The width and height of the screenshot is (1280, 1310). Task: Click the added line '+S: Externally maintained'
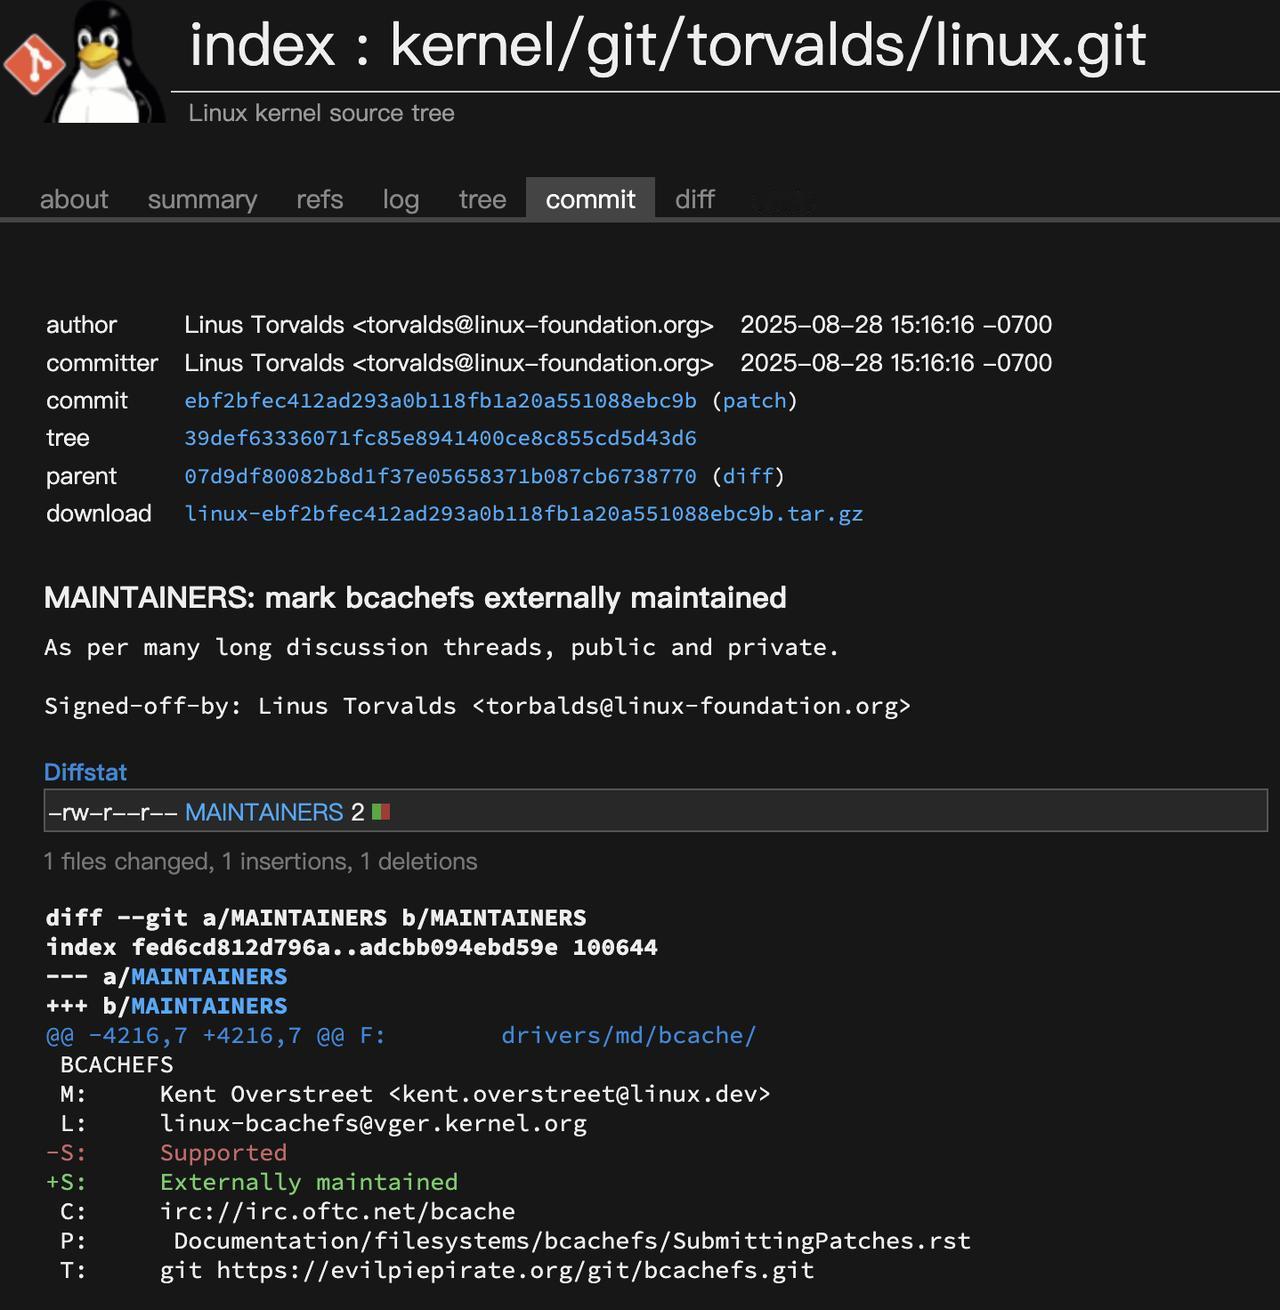click(251, 1182)
